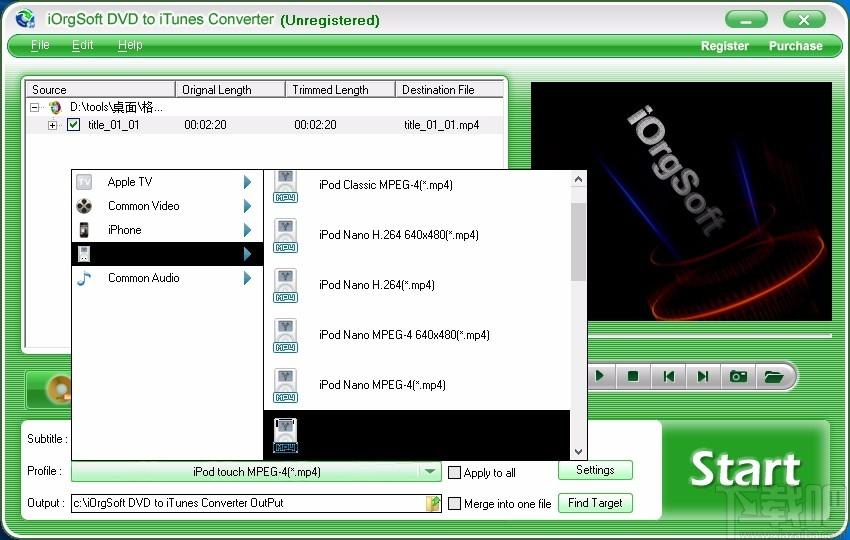The image size is (850, 540).
Task: Open the Profile dropdown arrow
Action: point(430,471)
